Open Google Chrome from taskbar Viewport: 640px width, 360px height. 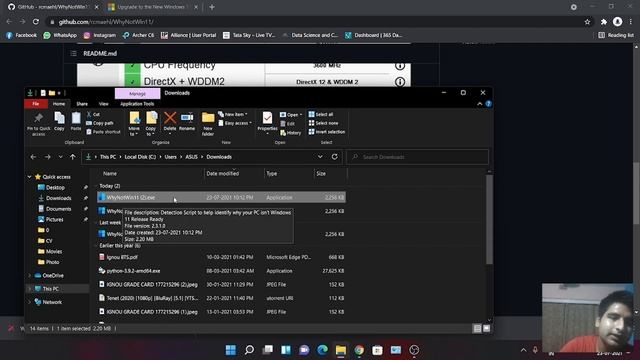click(x=359, y=350)
